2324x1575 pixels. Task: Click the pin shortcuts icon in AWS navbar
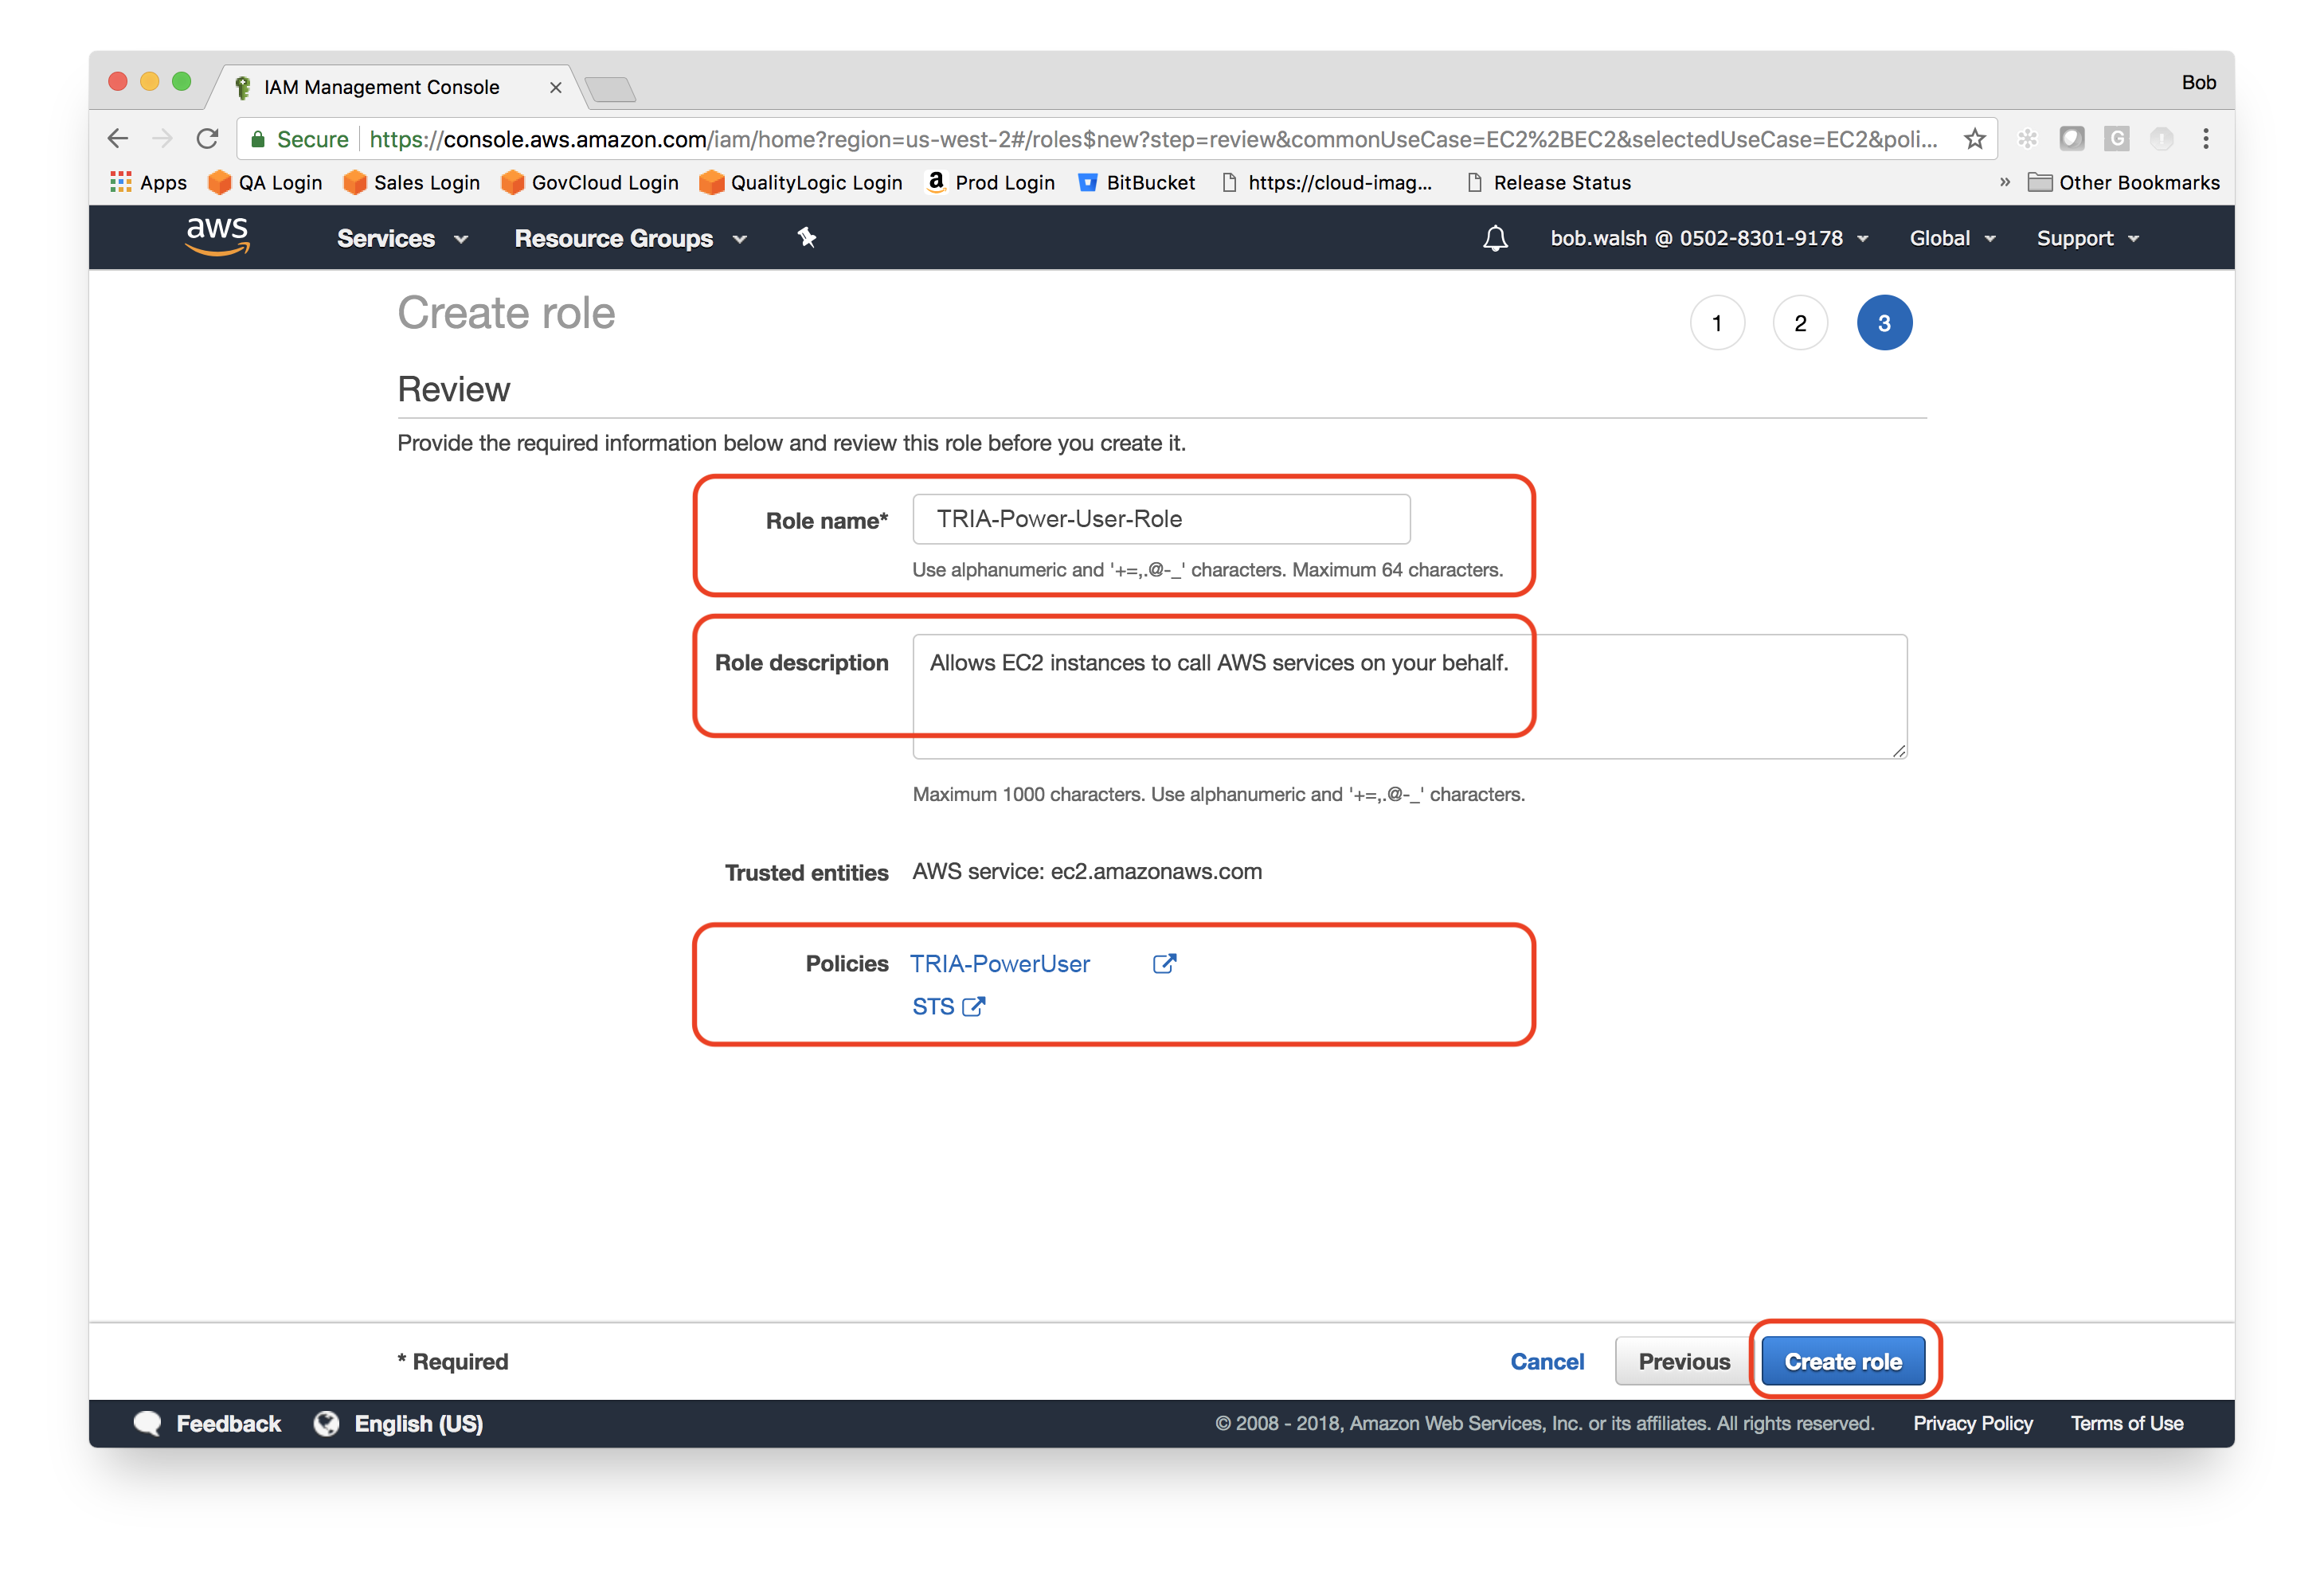tap(806, 237)
